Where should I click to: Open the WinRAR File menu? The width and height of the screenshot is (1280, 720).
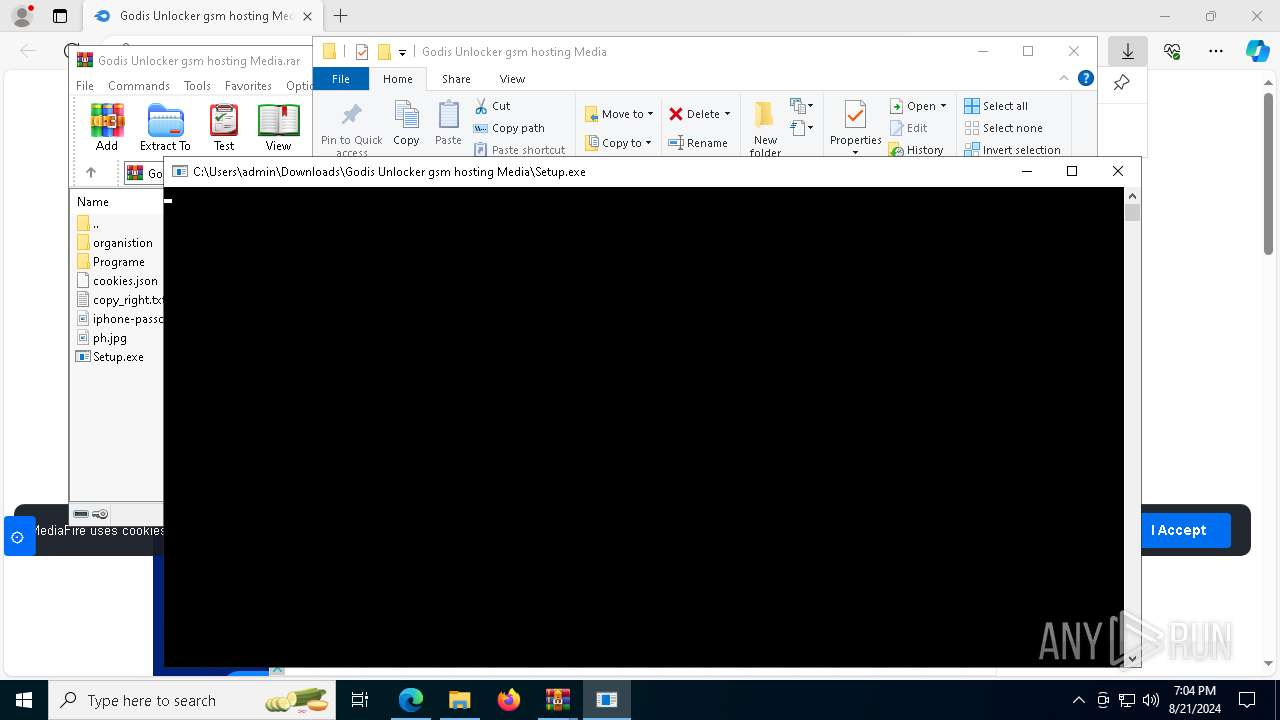pos(85,86)
